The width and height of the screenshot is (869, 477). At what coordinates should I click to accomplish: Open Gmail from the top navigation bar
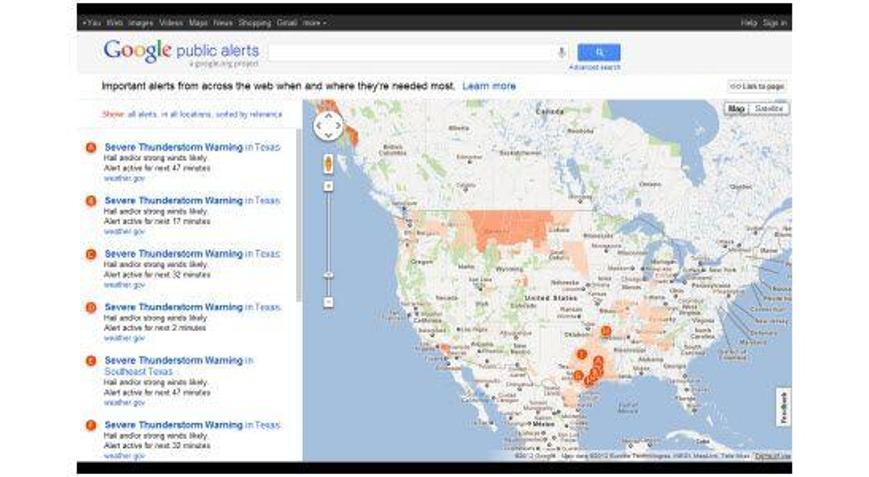pos(287,22)
